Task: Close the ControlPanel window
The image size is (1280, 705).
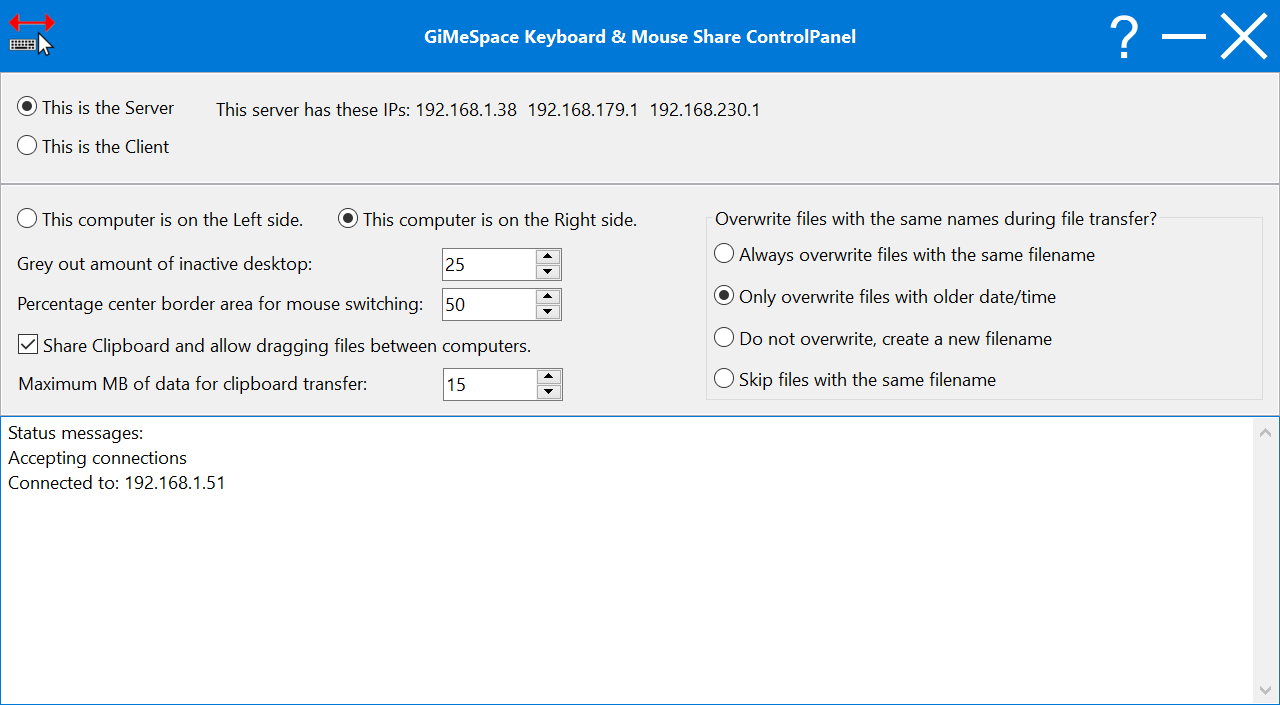Action: point(1244,36)
